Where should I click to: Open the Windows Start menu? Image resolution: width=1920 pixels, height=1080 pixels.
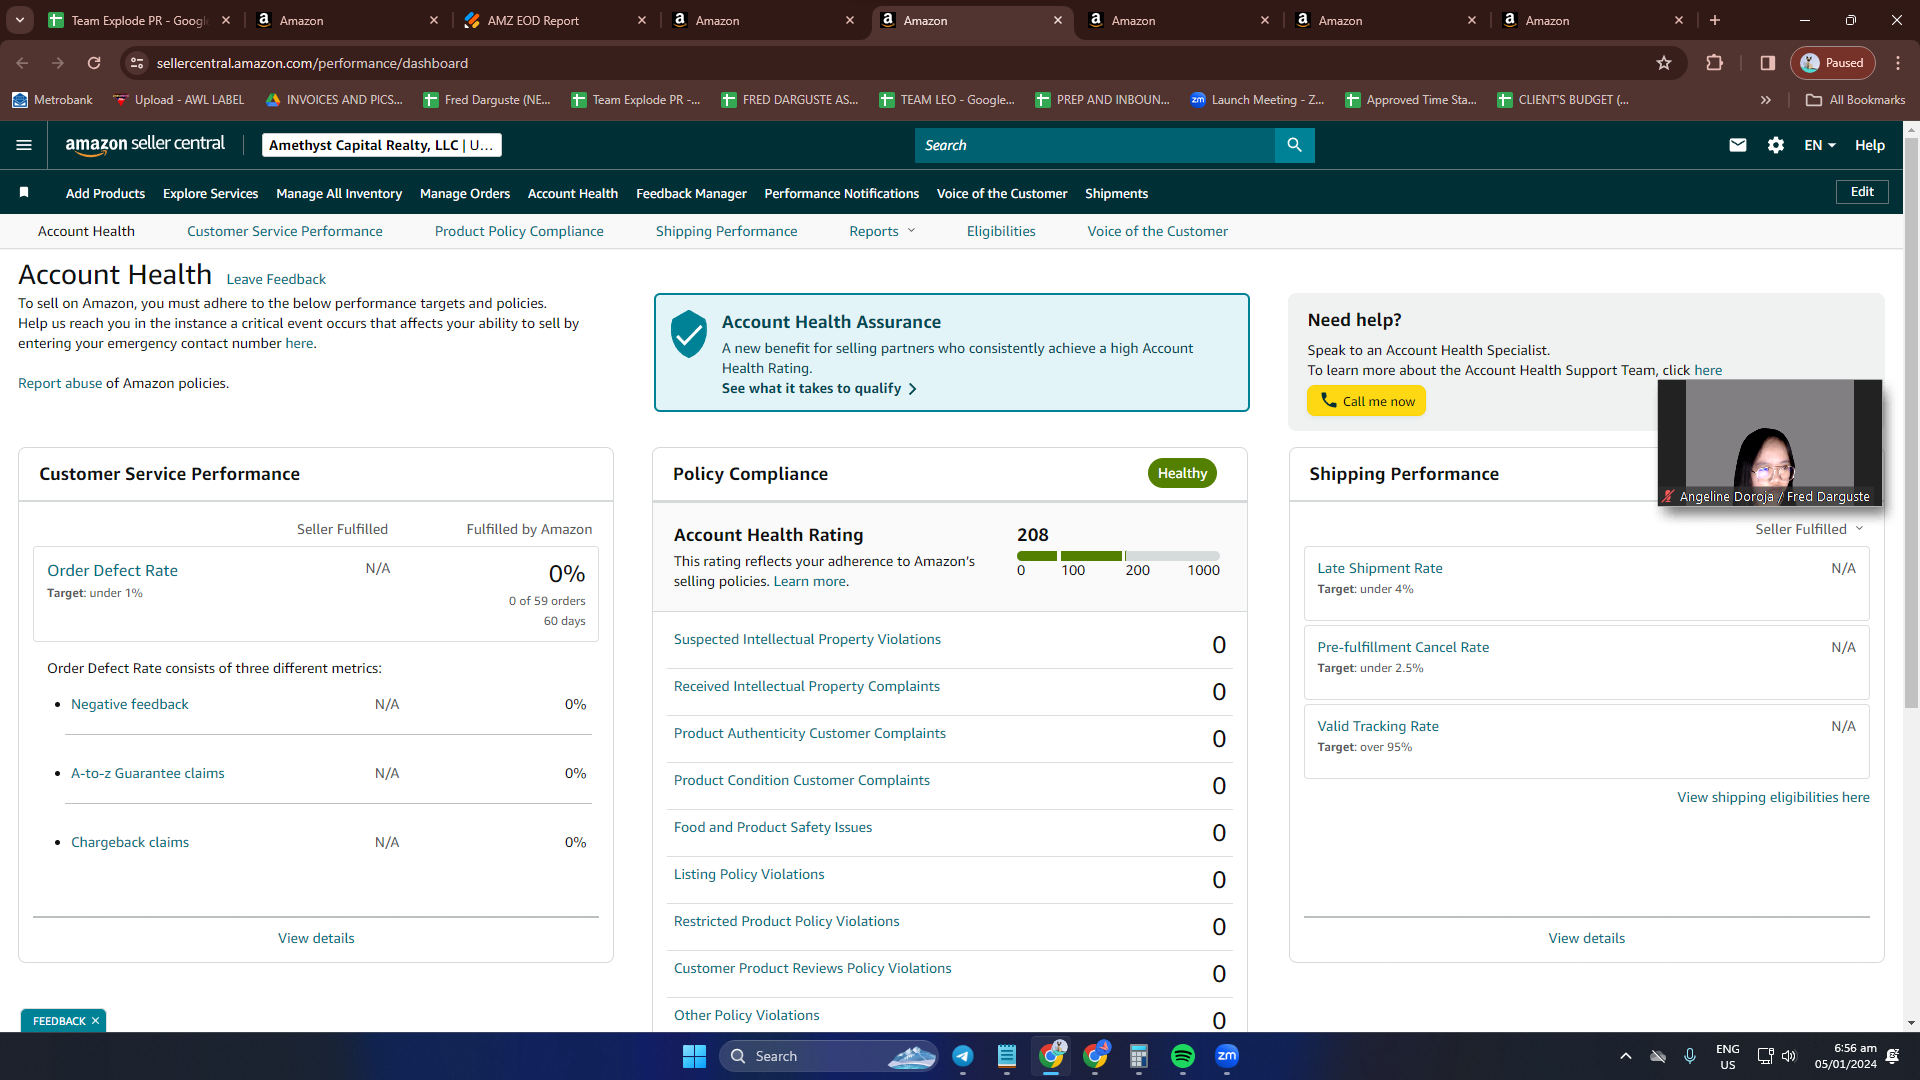pos(694,1056)
